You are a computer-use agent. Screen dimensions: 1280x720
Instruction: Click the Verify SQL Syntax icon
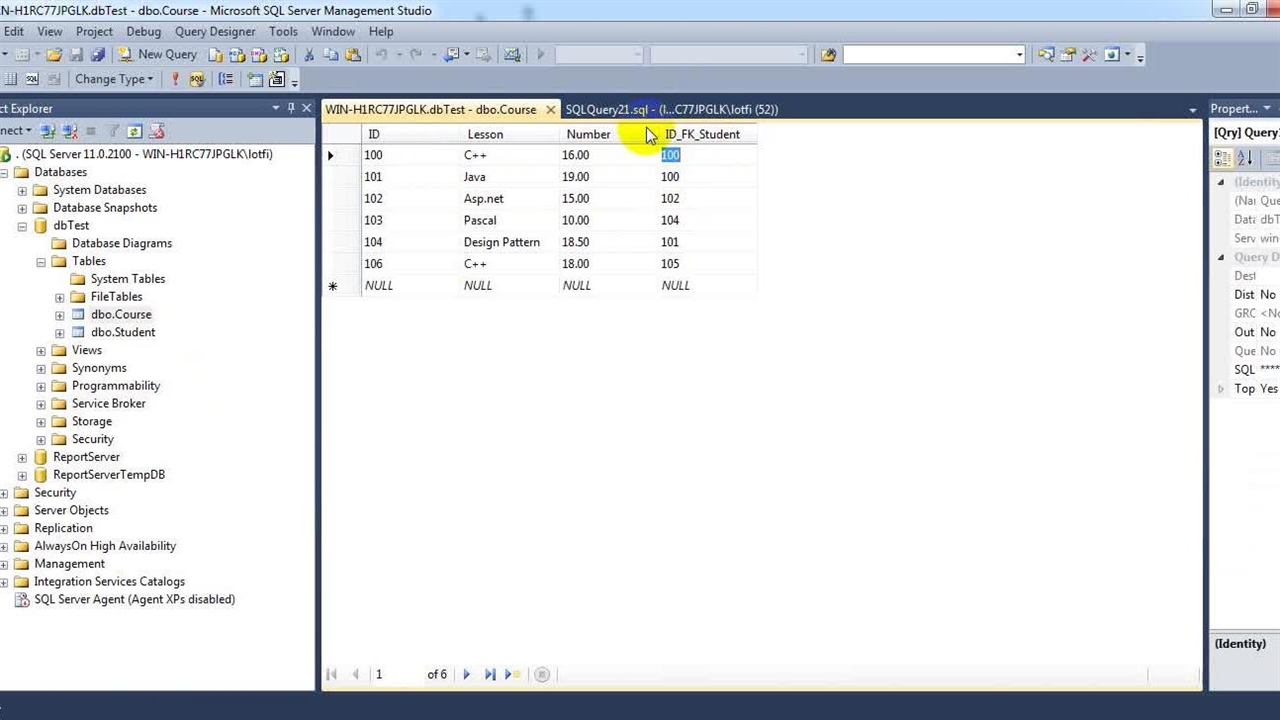click(197, 80)
